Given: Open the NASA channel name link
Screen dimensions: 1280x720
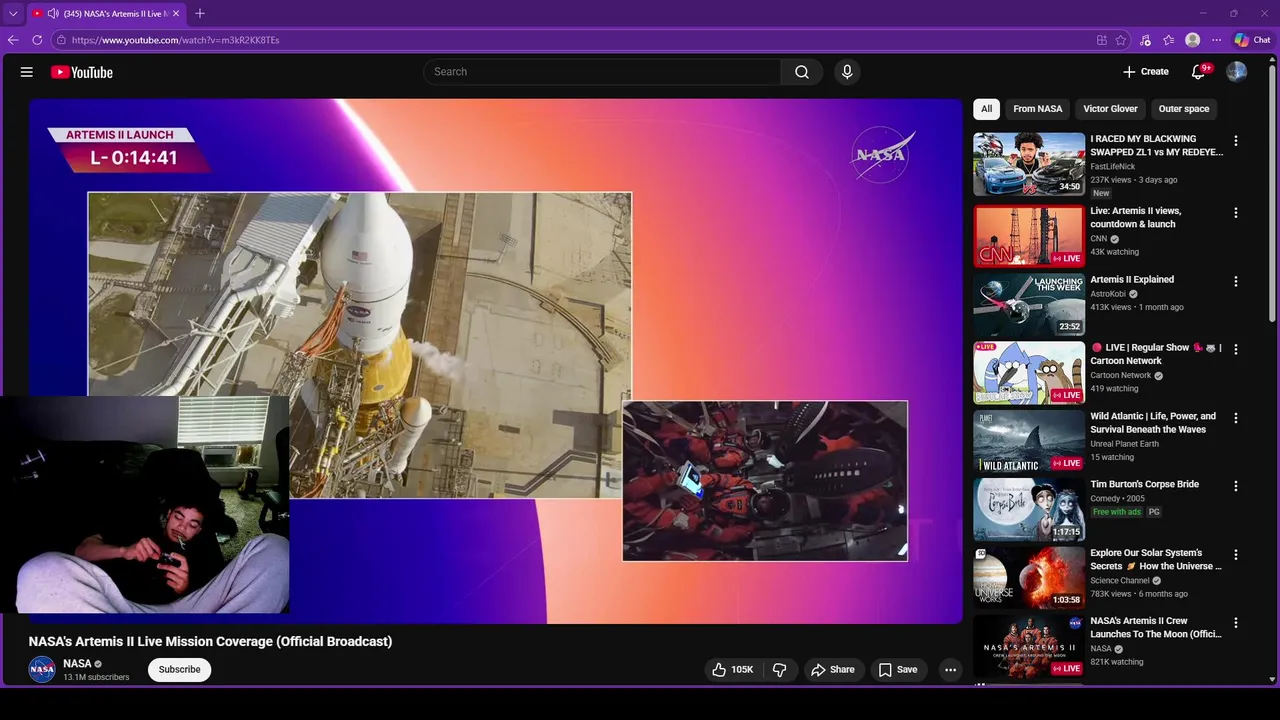Looking at the screenshot, I should coord(77,664).
